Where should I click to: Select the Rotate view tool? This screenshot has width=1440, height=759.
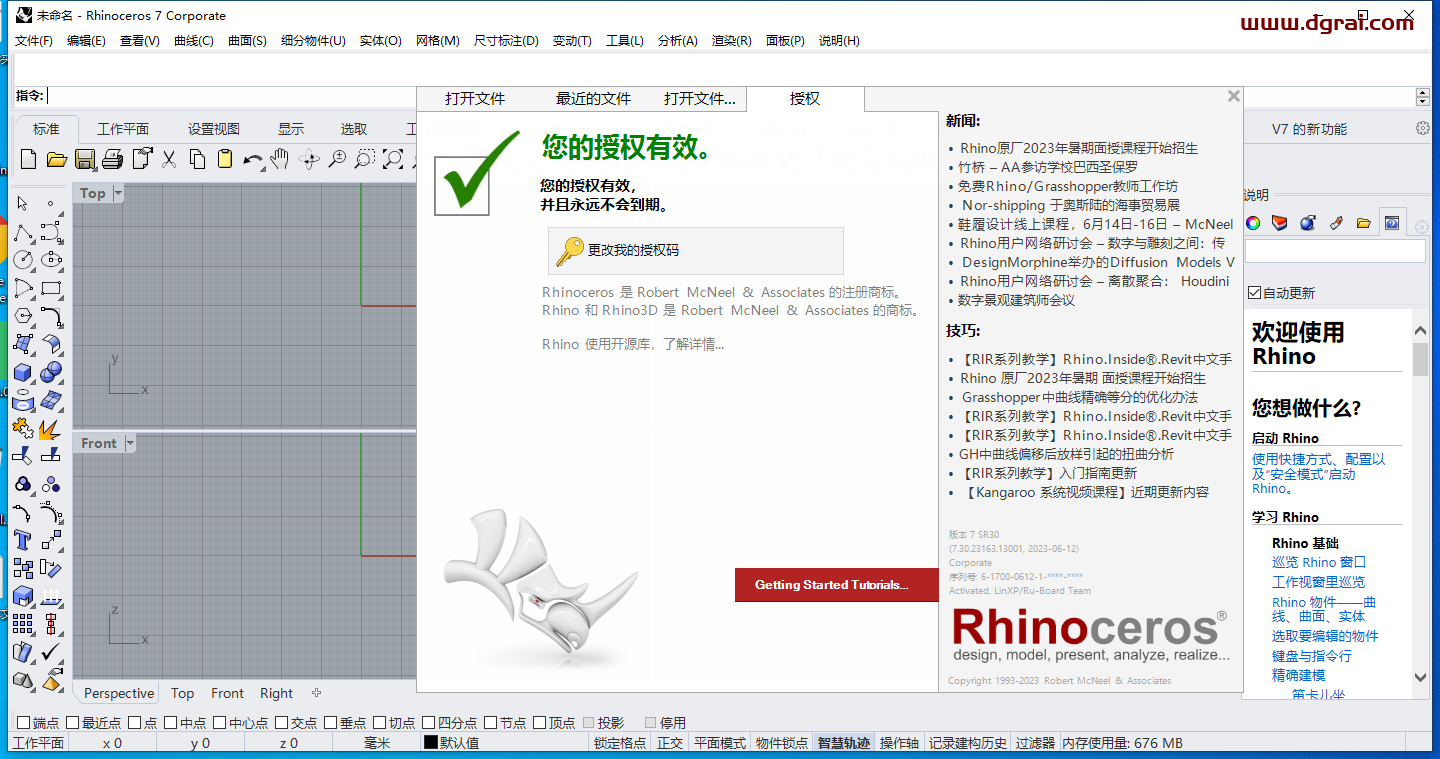tap(309, 159)
